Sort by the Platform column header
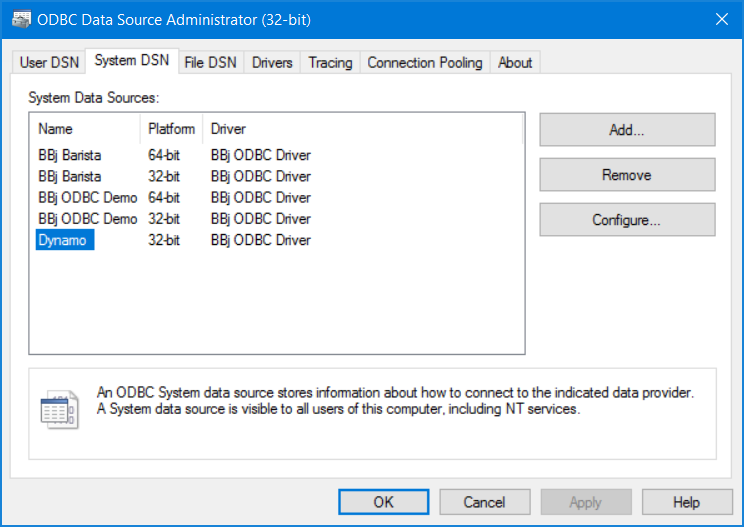This screenshot has width=744, height=527. point(171,129)
